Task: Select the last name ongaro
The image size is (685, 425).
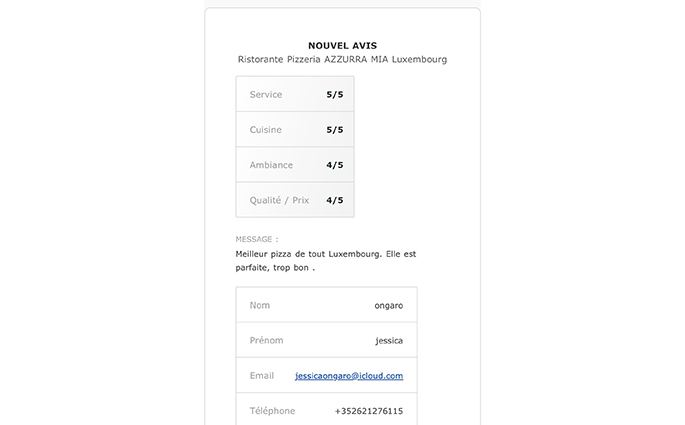Action: (389, 306)
